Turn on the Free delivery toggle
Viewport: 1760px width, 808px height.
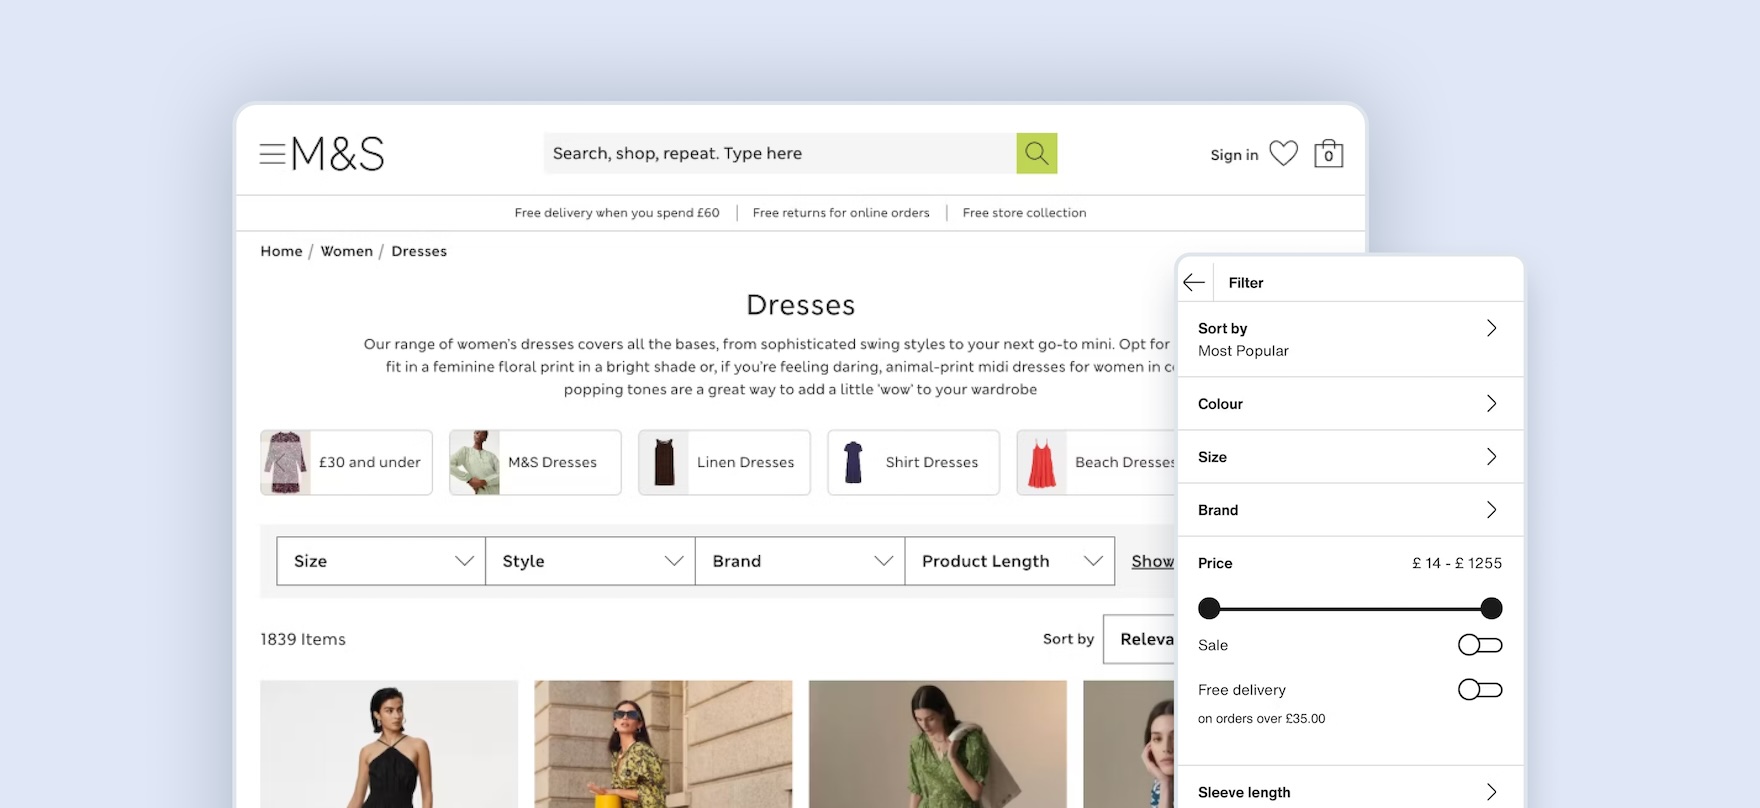pos(1479,690)
